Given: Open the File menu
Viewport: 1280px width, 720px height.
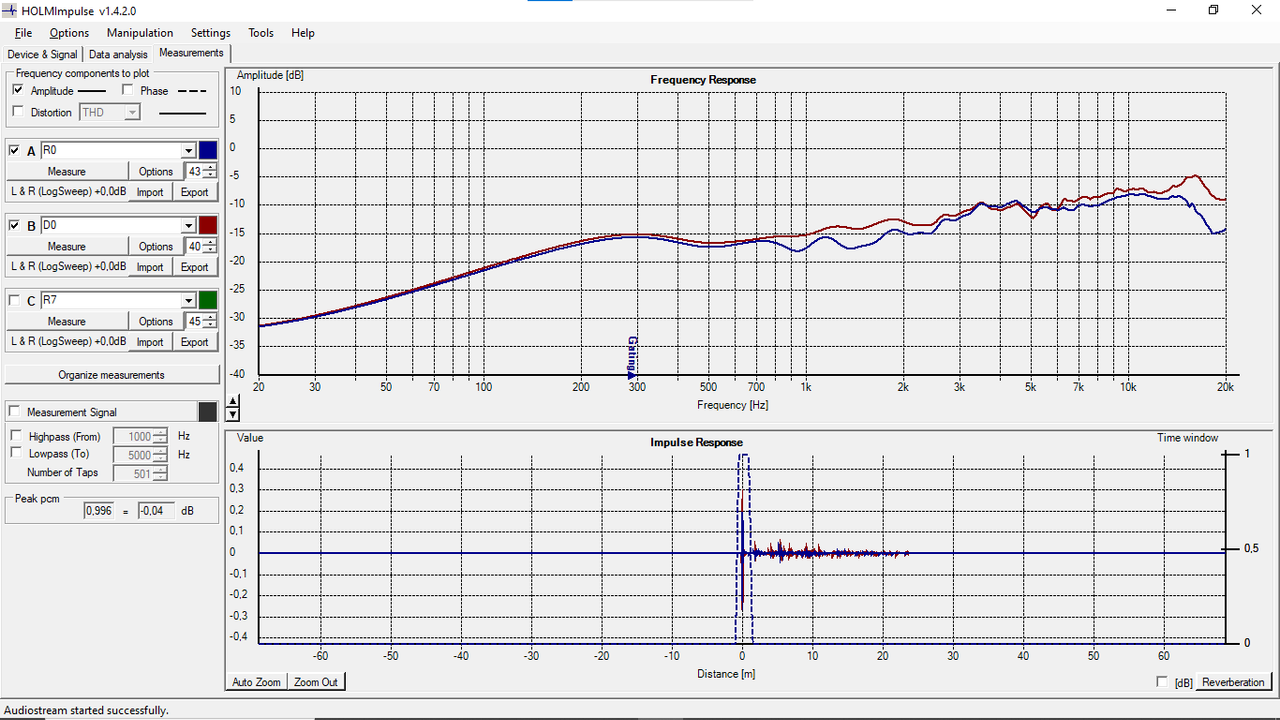Looking at the screenshot, I should (x=23, y=33).
